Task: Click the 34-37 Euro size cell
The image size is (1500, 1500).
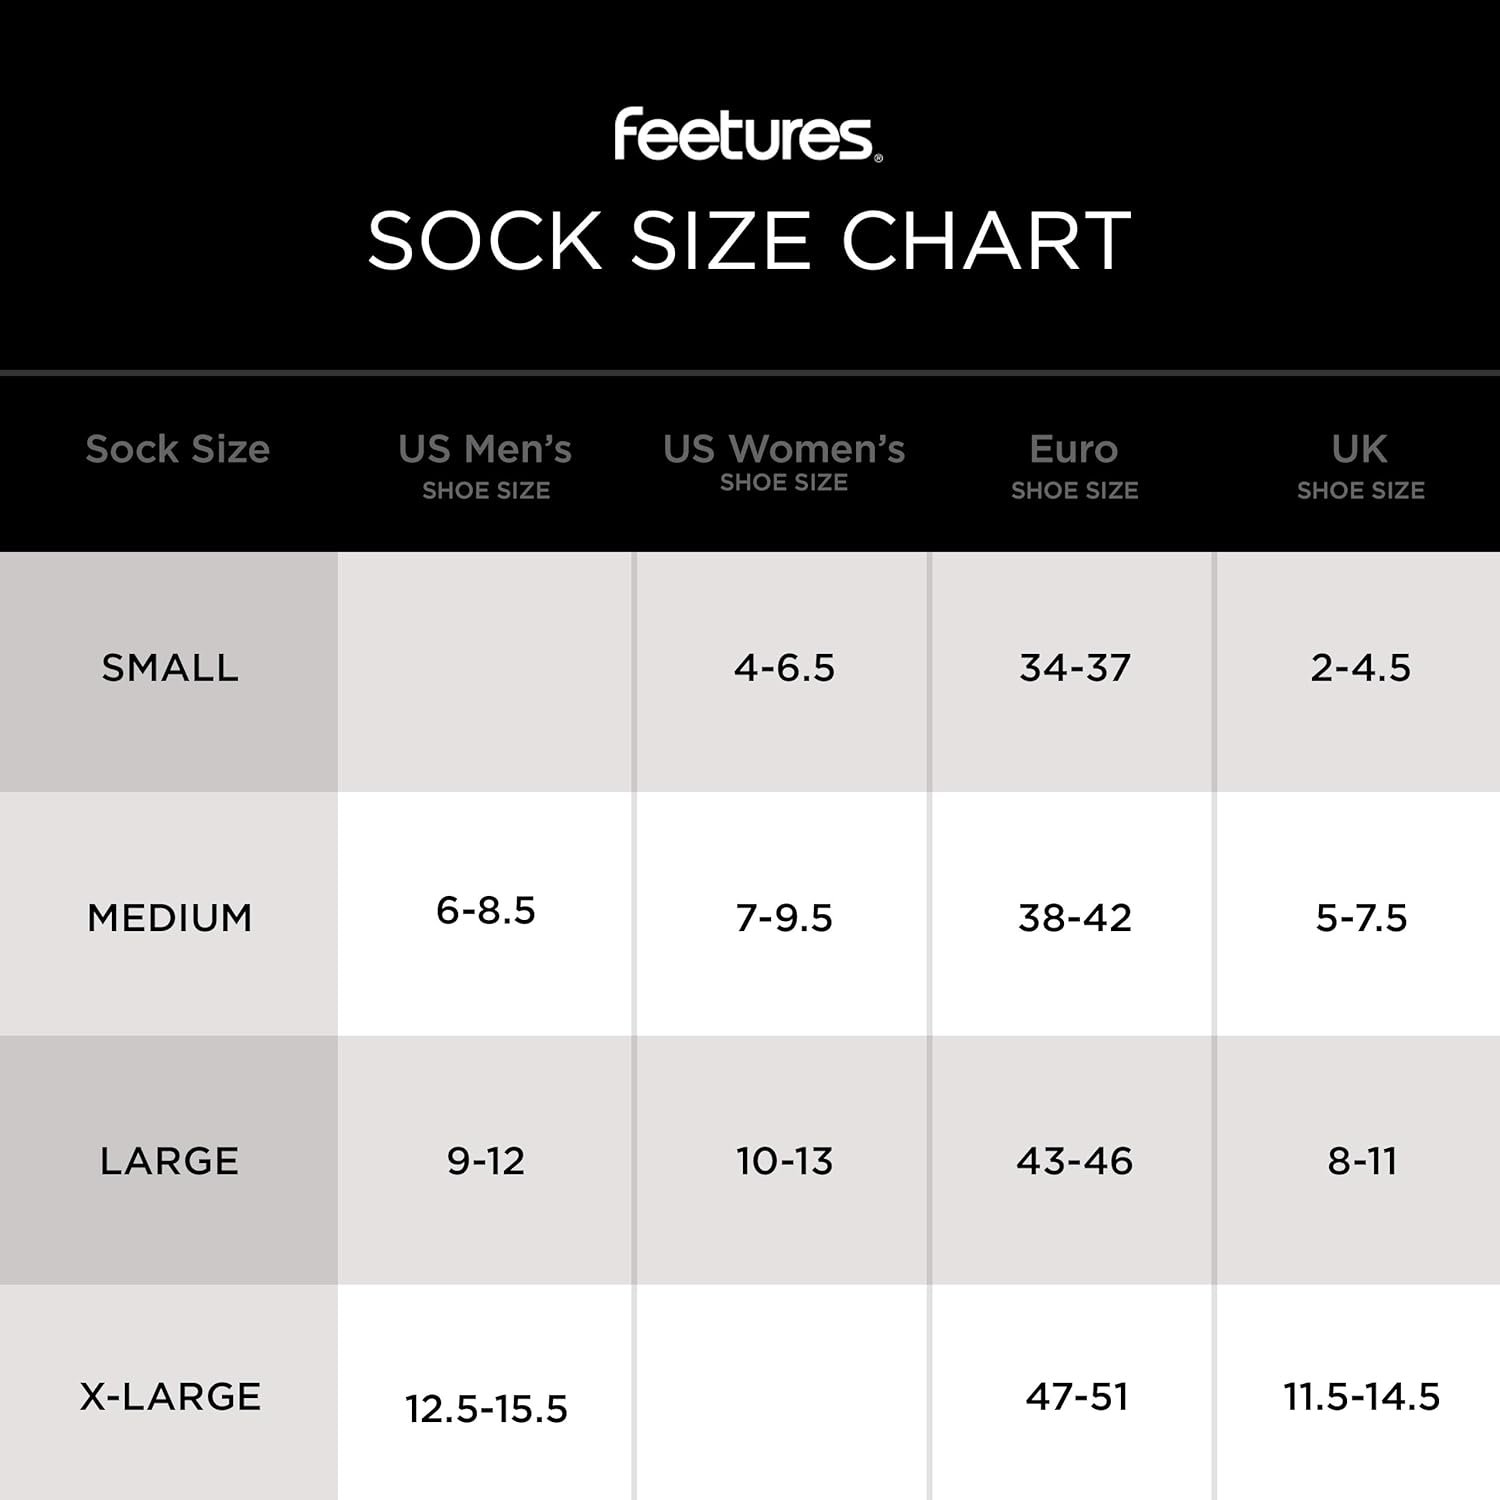Action: tap(1075, 668)
